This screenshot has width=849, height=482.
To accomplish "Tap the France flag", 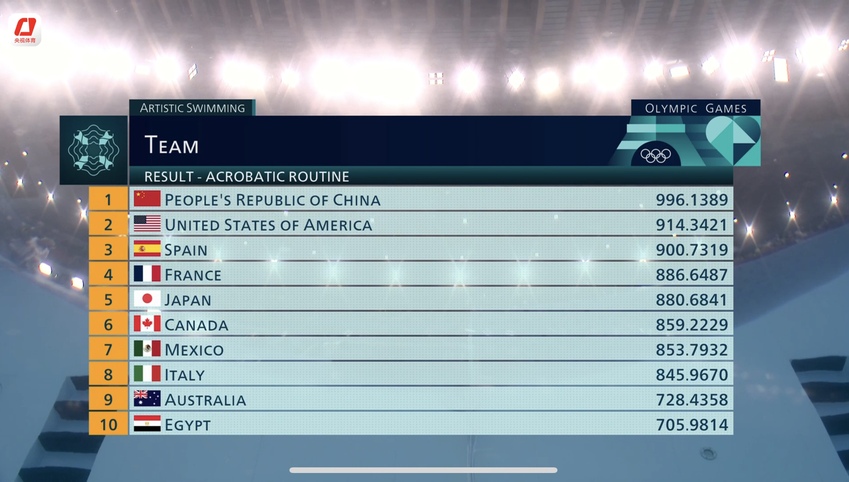I will tap(147, 274).
